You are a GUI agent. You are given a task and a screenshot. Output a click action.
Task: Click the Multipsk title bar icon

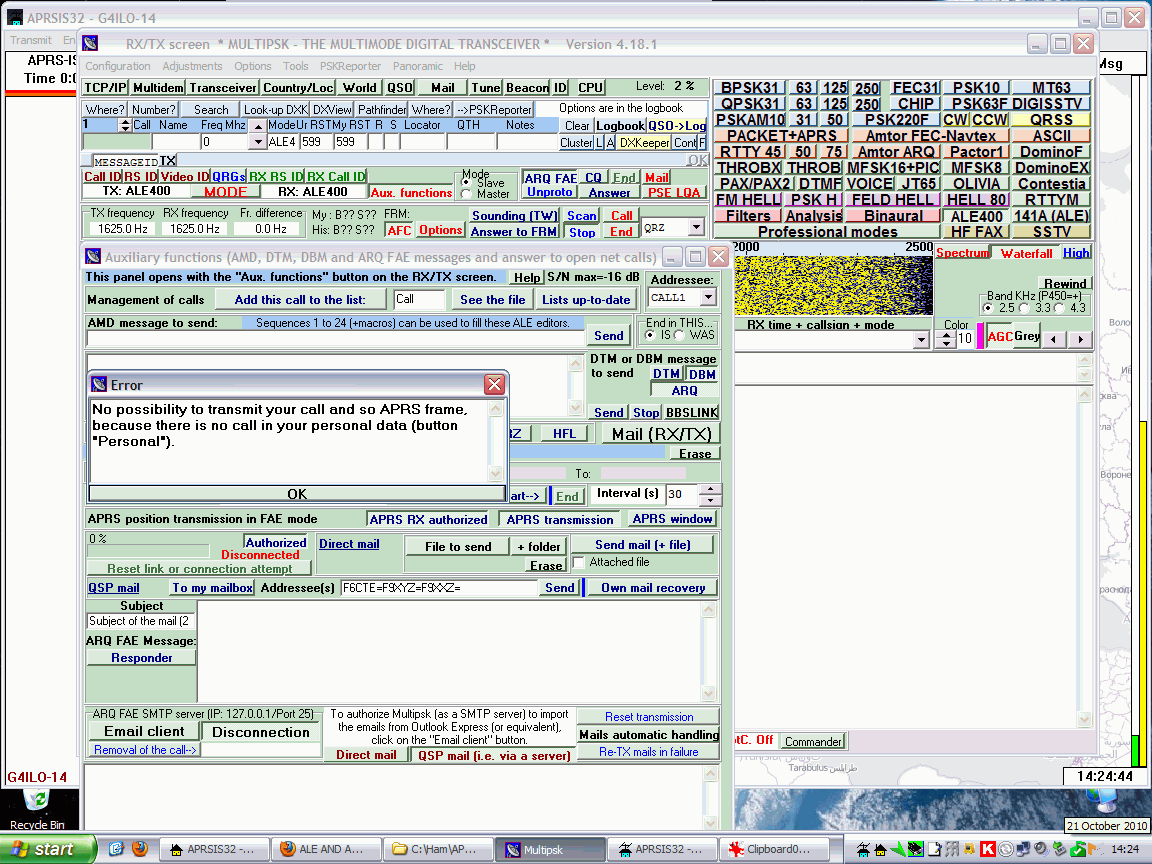point(90,43)
